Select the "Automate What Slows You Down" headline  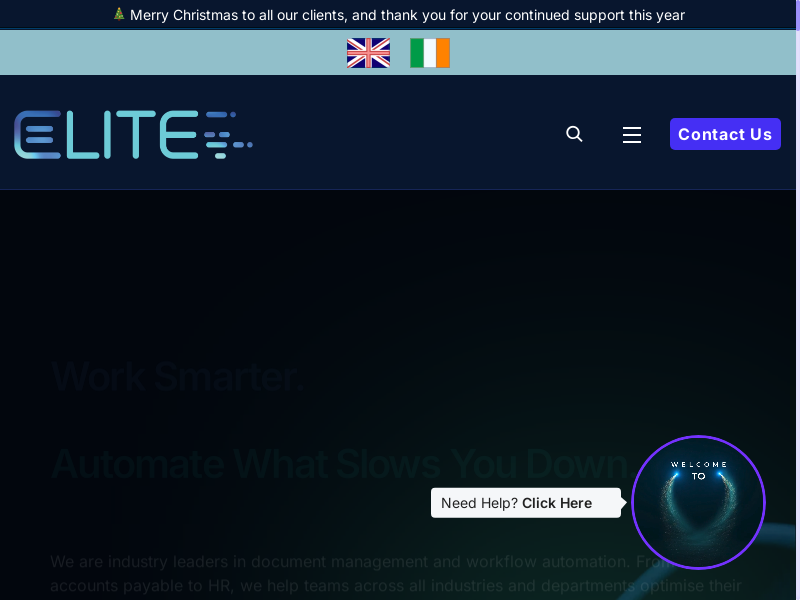(x=339, y=464)
